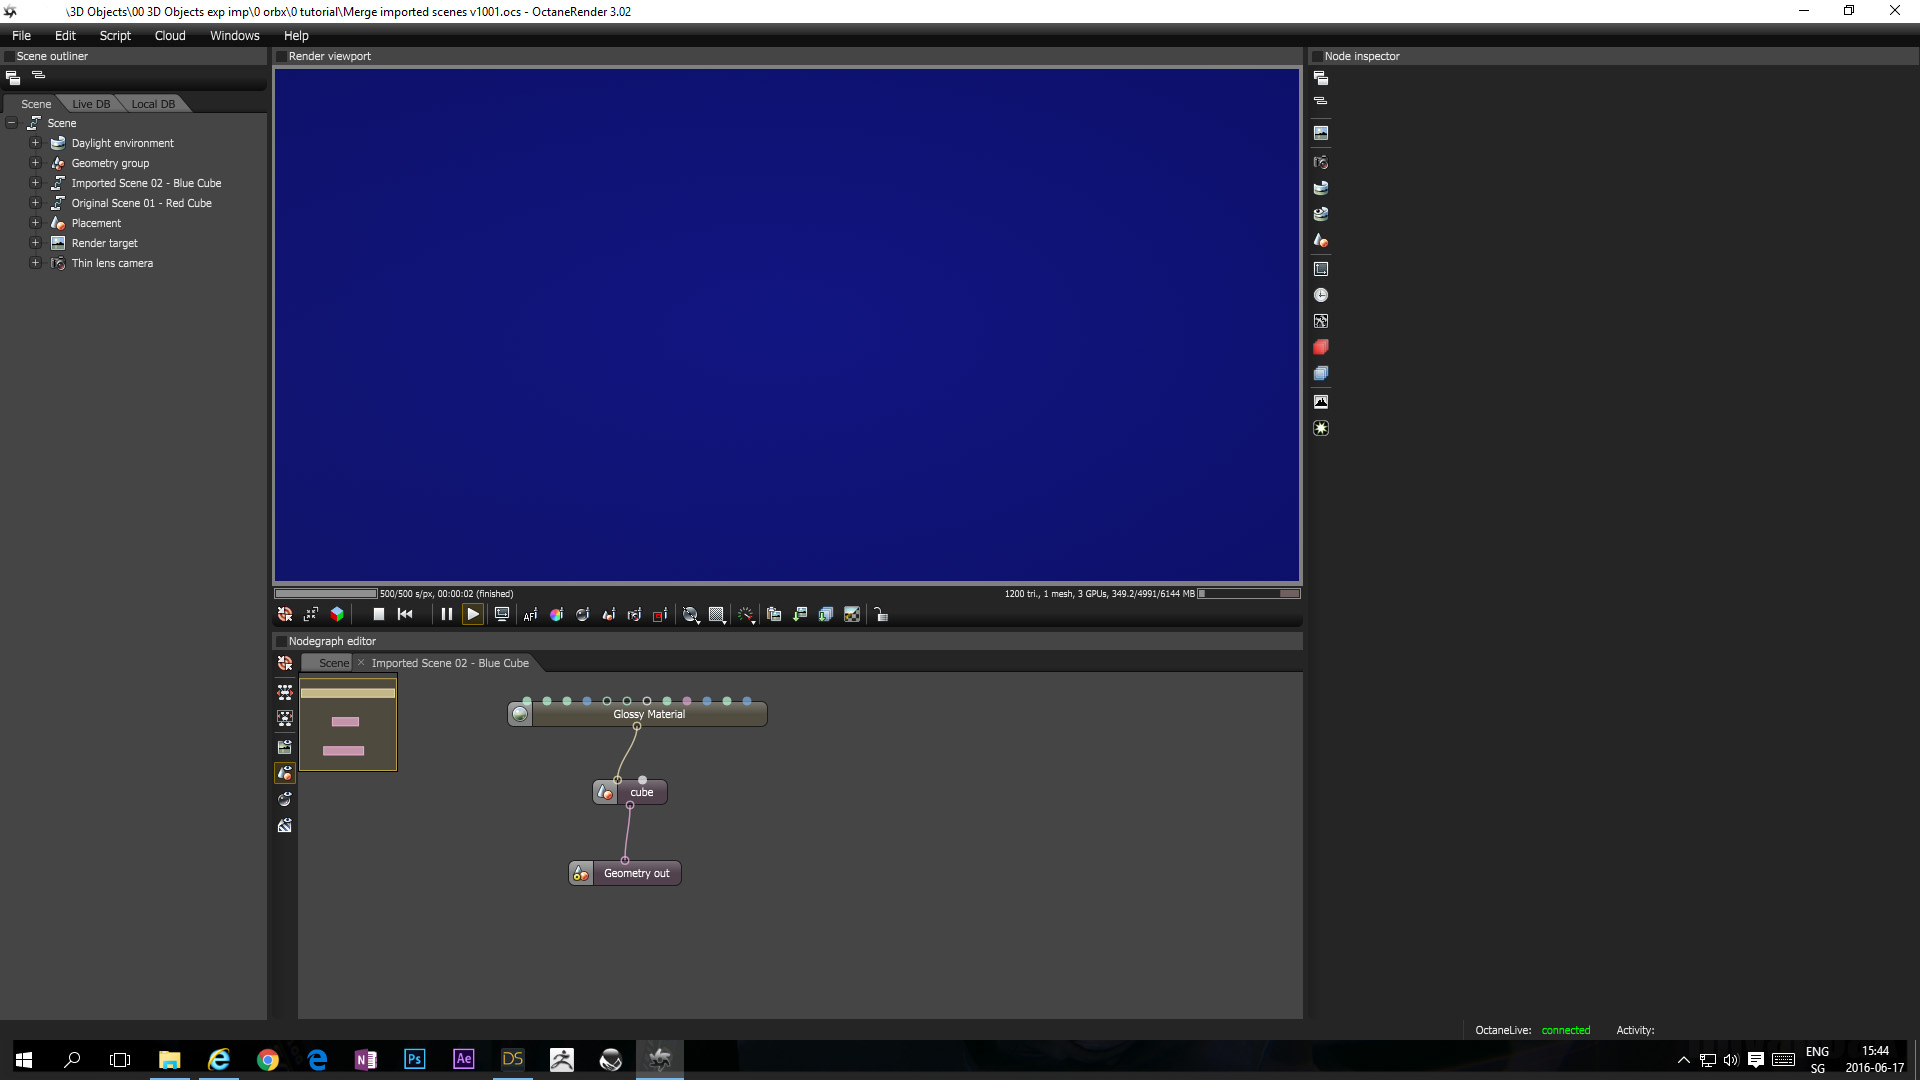Toggle the material nodes visibility icon in nodegraph

pyautogui.click(x=285, y=799)
